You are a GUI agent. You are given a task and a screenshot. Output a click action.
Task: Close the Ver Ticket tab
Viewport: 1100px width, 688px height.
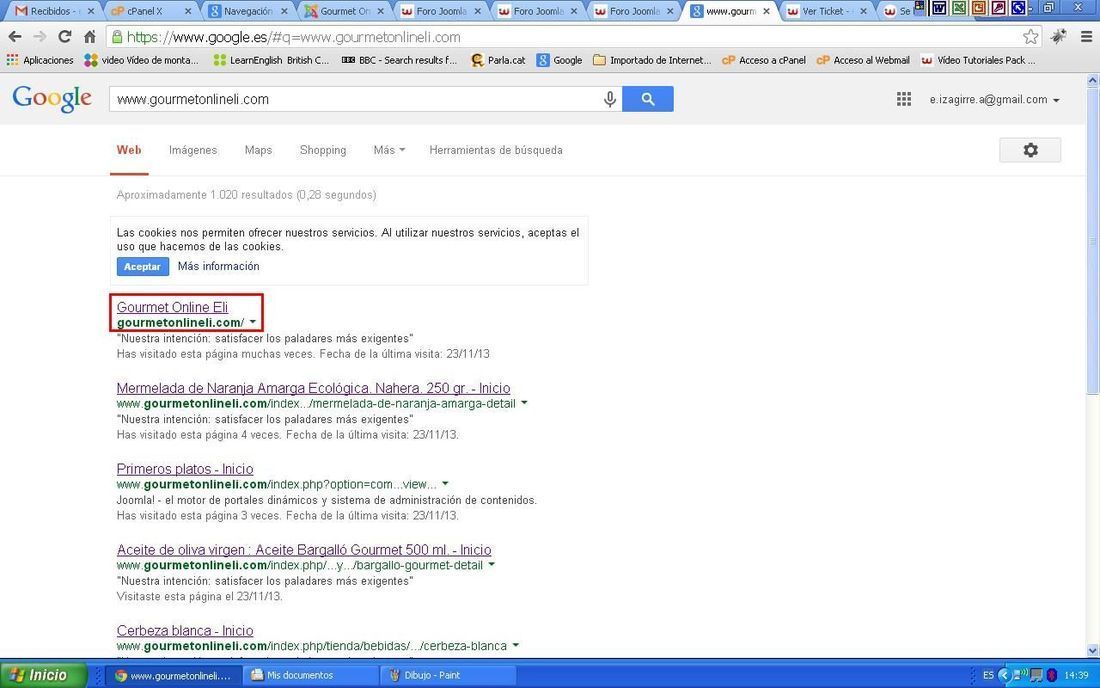[x=863, y=11]
